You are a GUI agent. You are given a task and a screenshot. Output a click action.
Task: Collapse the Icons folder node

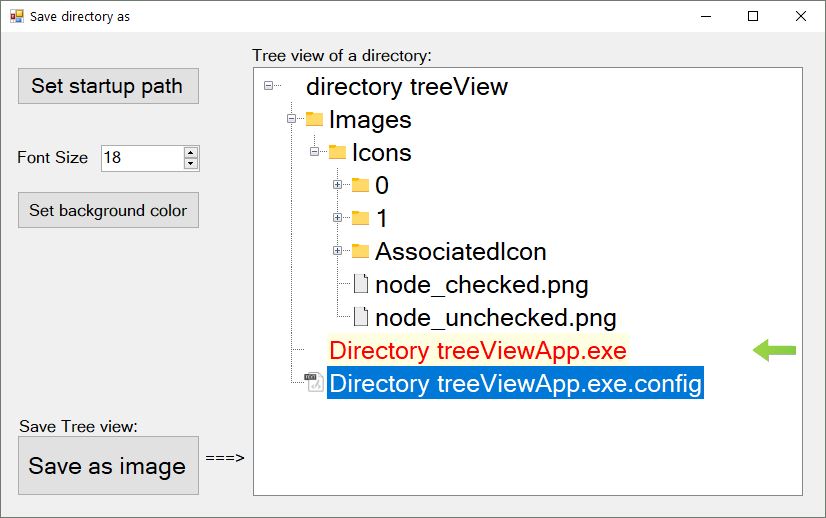(314, 152)
